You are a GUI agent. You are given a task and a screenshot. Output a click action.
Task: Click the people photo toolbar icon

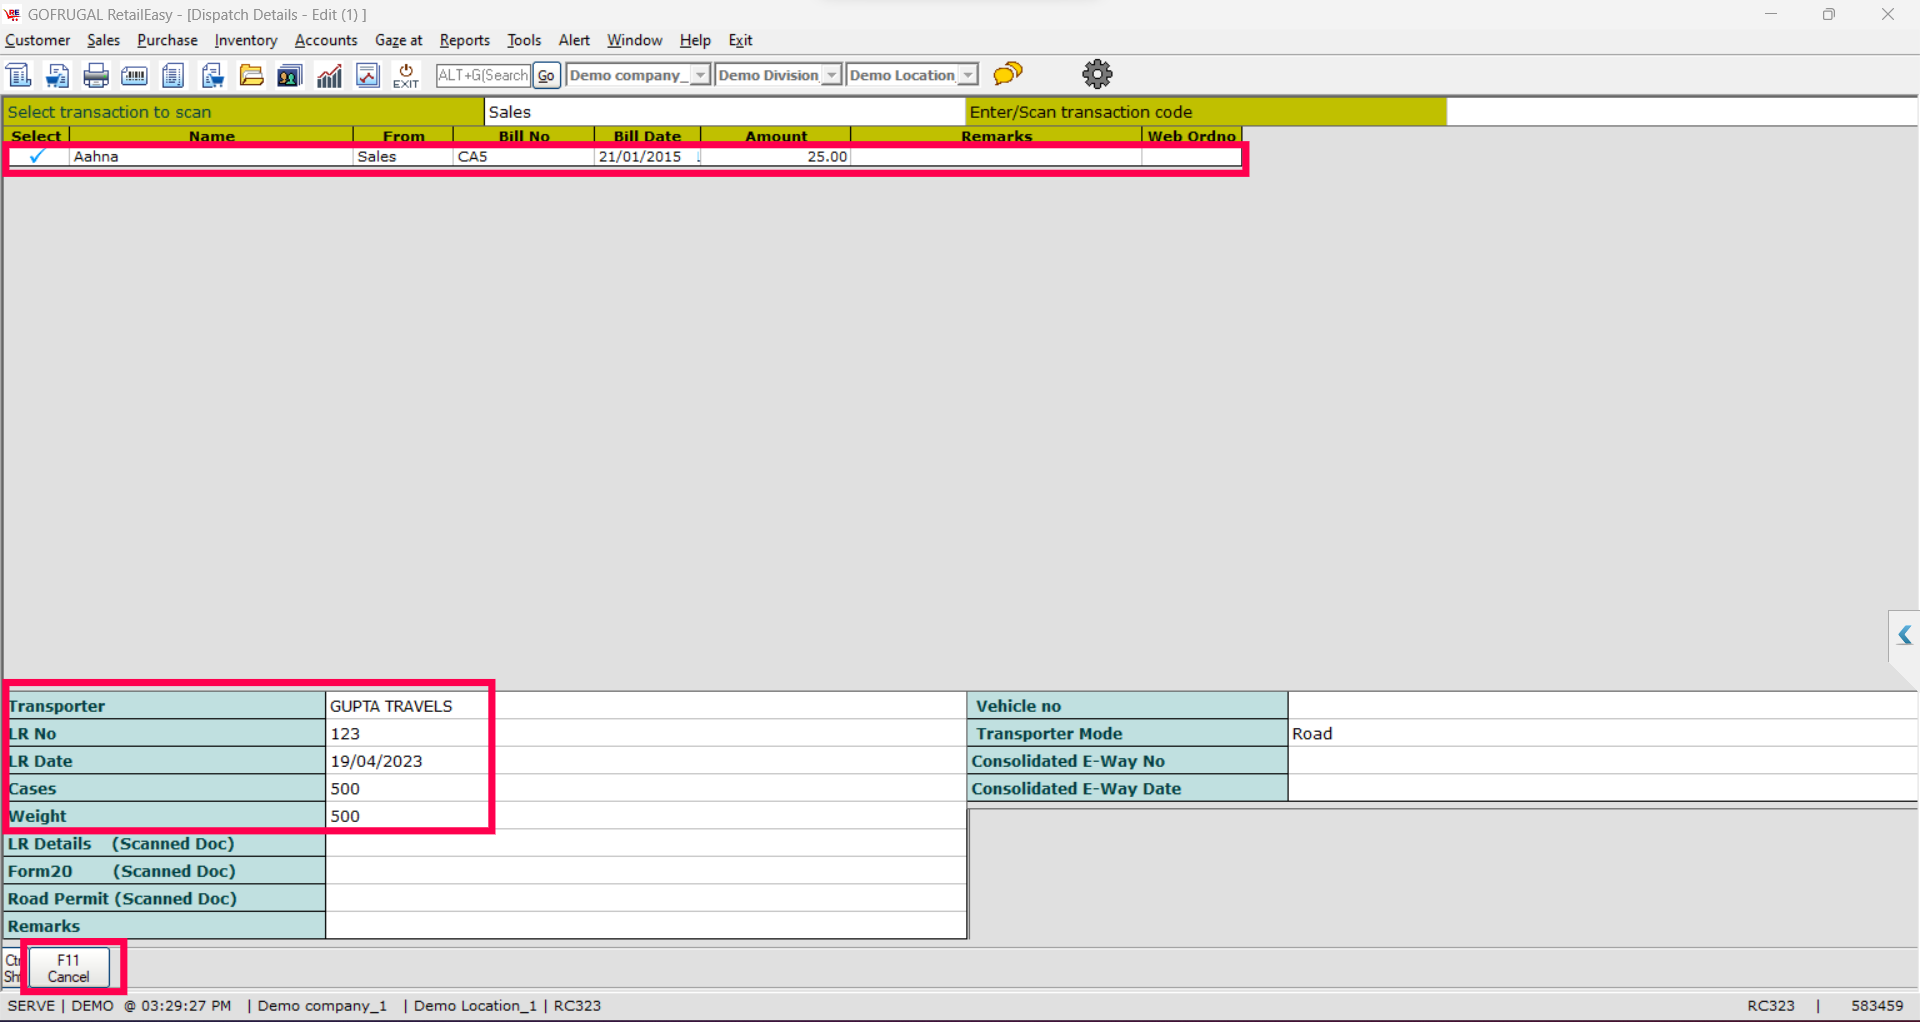pos(290,75)
